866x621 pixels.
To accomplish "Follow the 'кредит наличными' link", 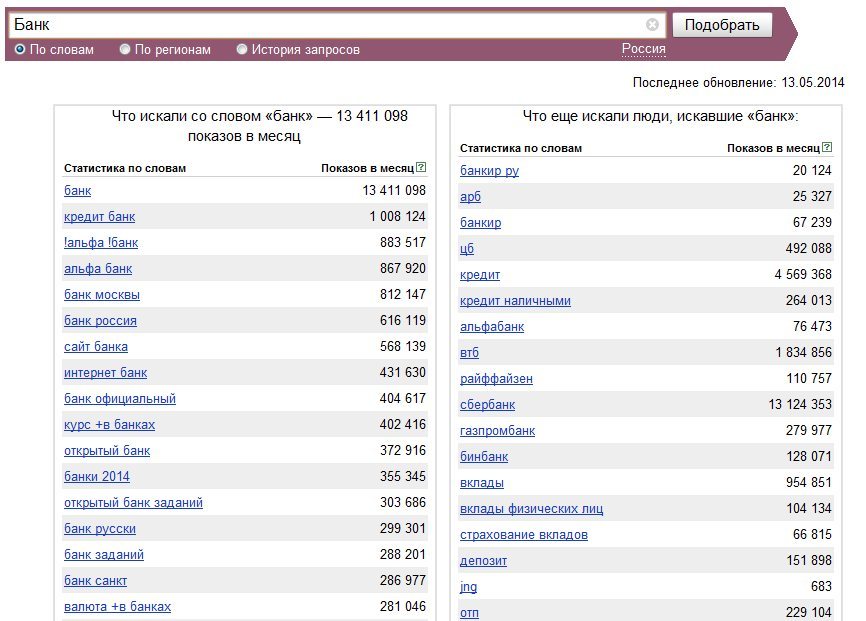I will [515, 301].
